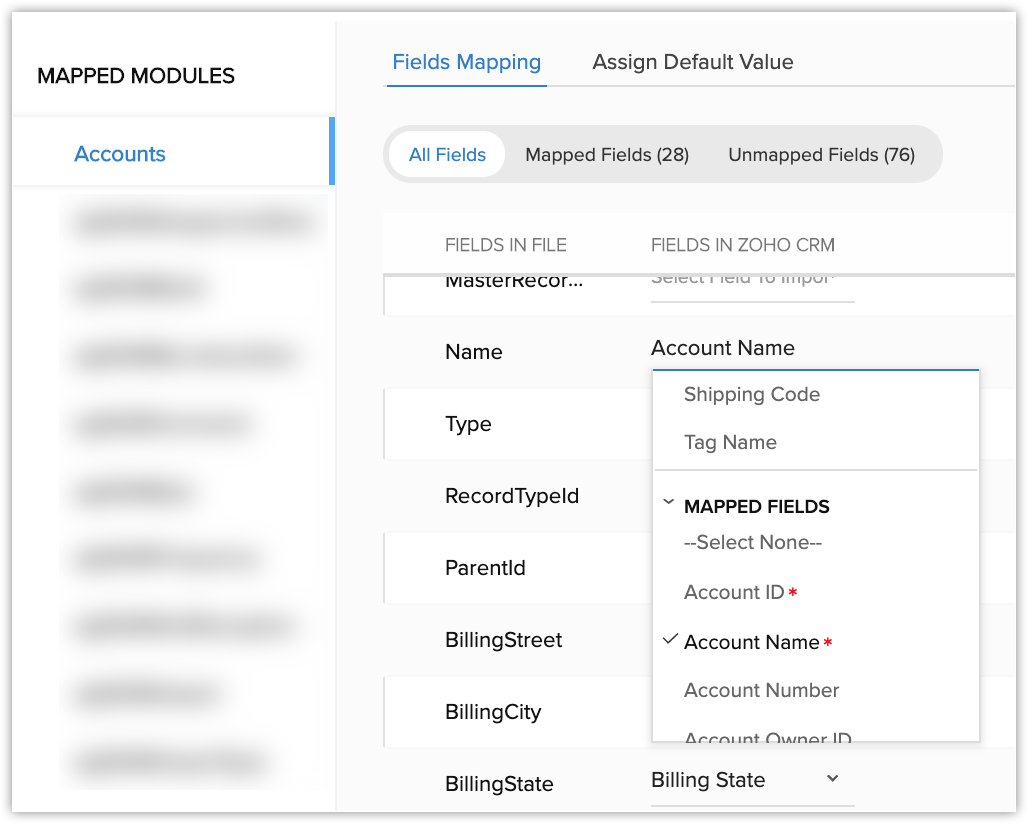
Task: Choose Account Number option
Action: pos(761,691)
